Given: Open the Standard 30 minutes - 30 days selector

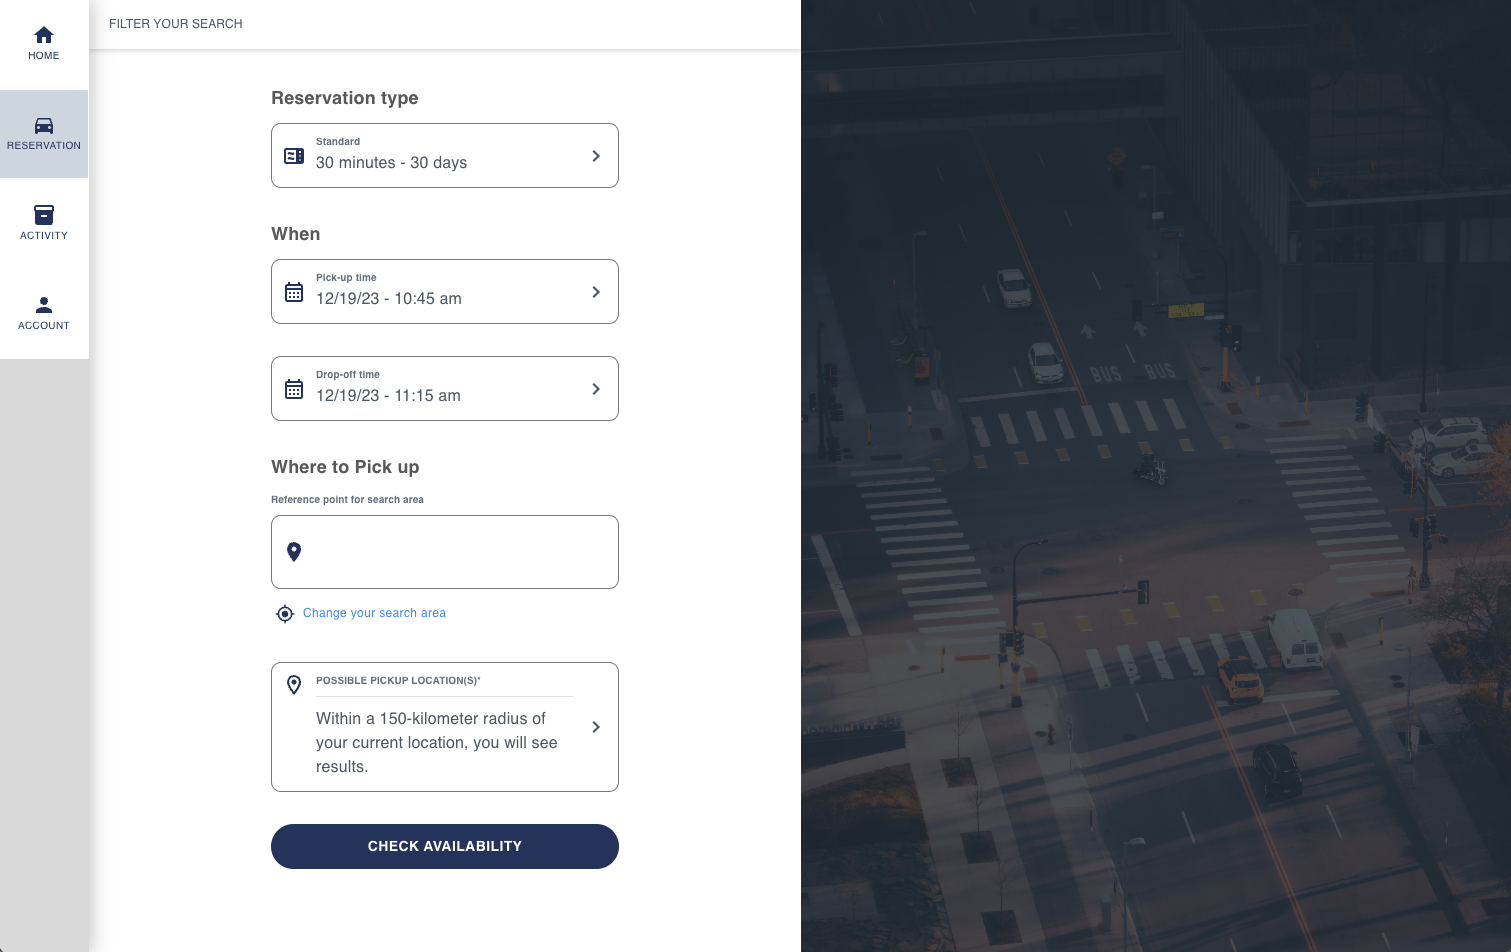Looking at the screenshot, I should point(445,156).
